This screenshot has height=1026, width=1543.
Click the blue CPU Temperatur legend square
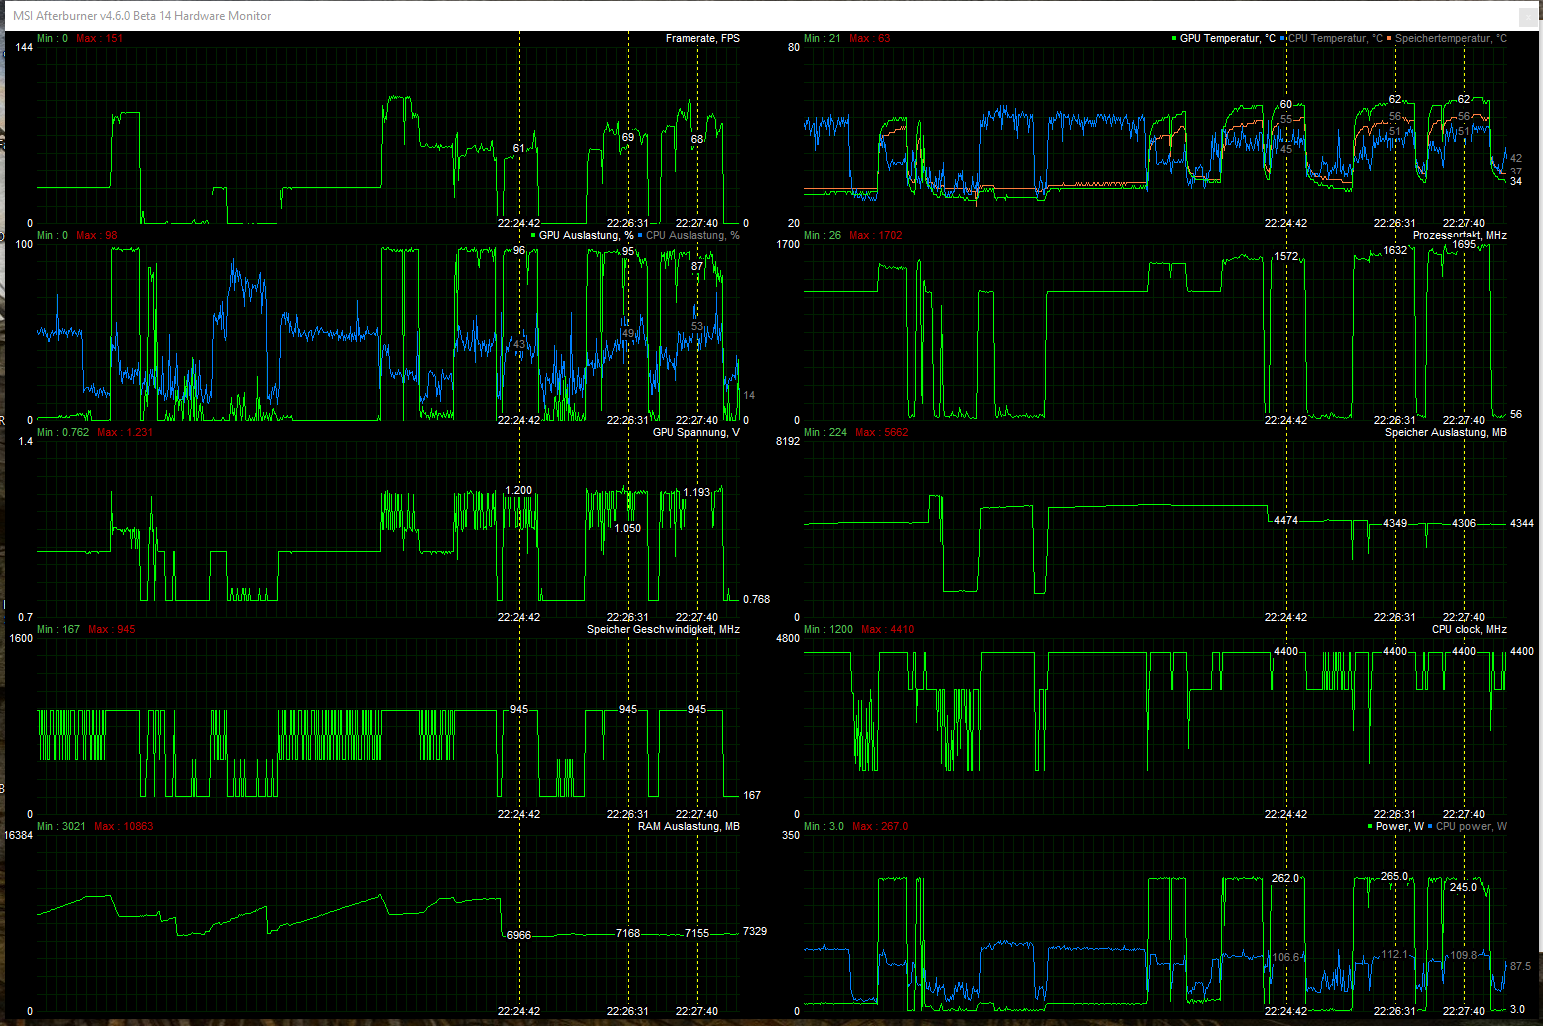[x=1283, y=39]
